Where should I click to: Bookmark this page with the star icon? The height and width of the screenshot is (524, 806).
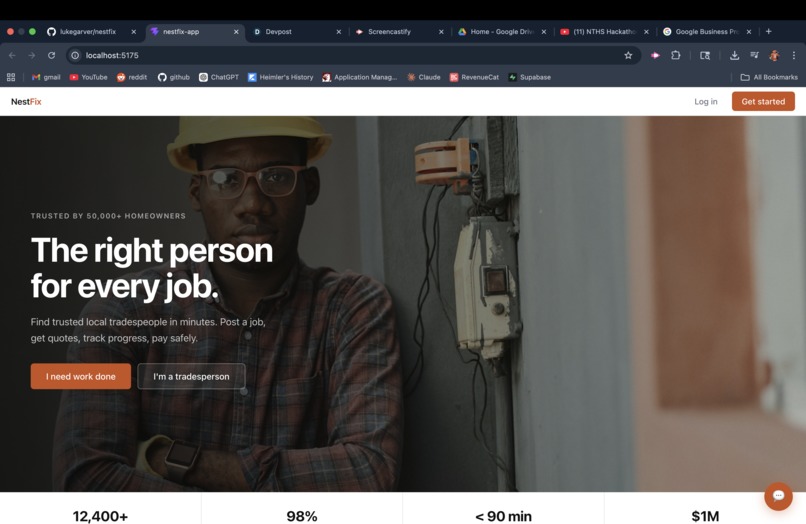pyautogui.click(x=628, y=56)
